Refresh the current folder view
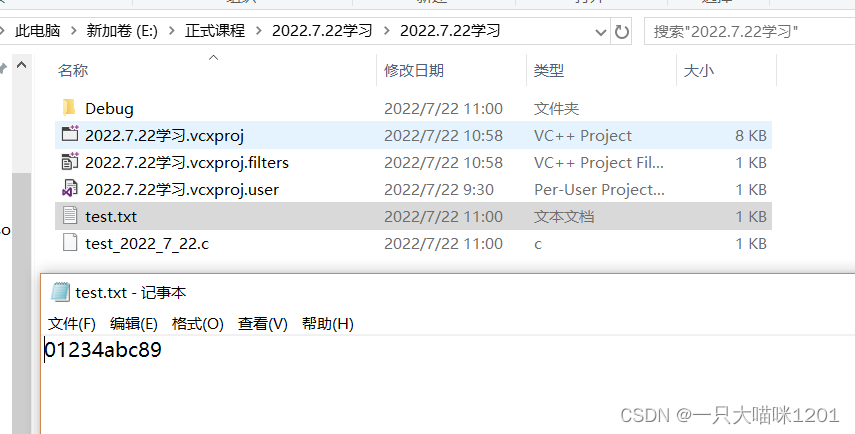The width and height of the screenshot is (855, 434). click(x=622, y=32)
